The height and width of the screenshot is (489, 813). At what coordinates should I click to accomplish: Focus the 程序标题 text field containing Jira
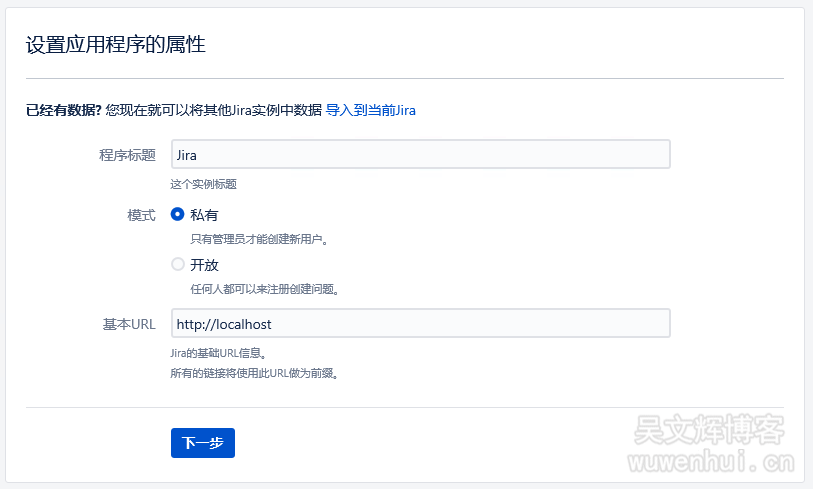420,155
